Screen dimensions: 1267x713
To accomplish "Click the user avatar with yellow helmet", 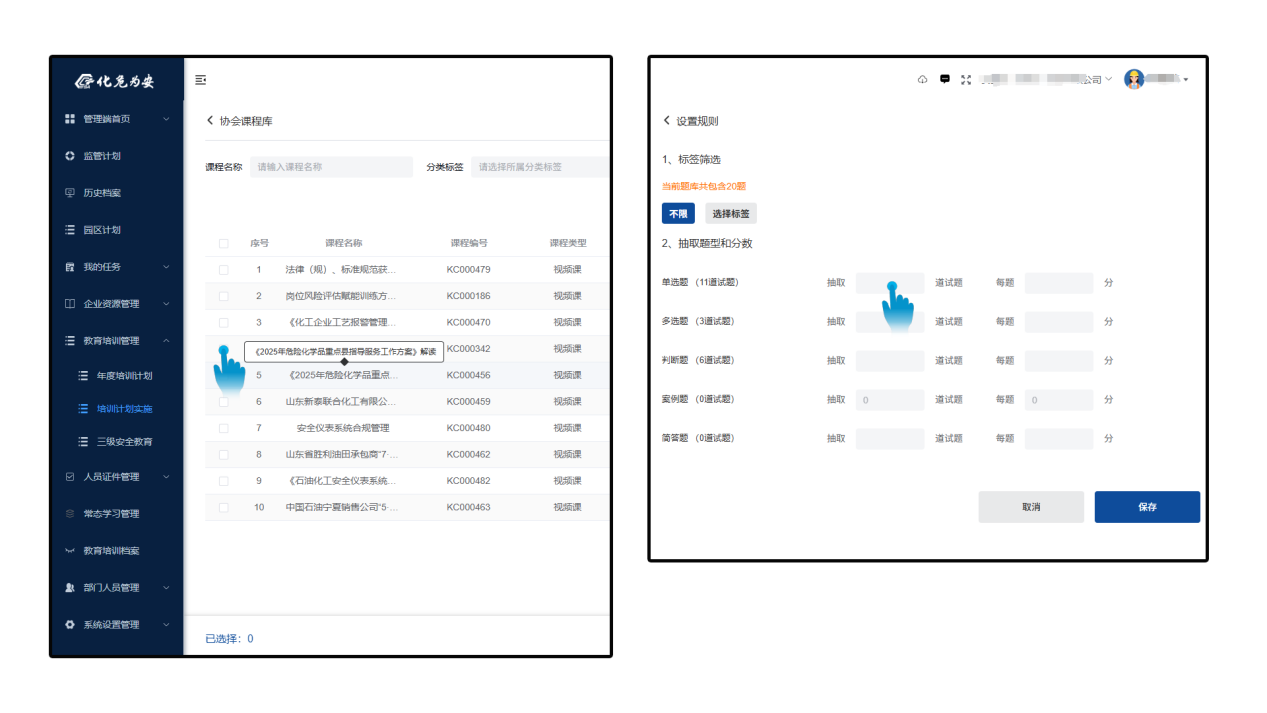I will click(1134, 80).
